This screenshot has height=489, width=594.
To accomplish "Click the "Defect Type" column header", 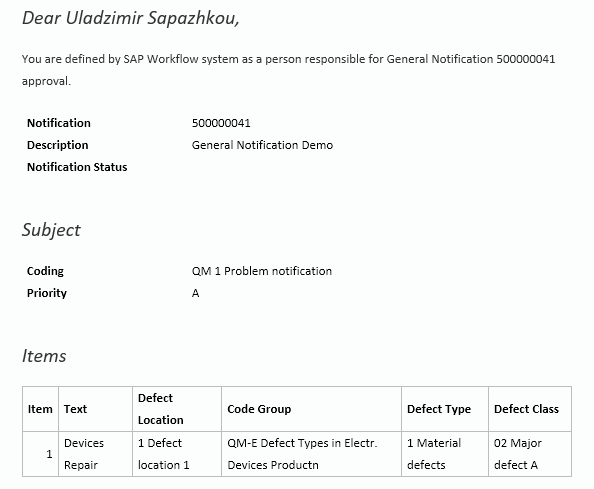I will pyautogui.click(x=439, y=409).
